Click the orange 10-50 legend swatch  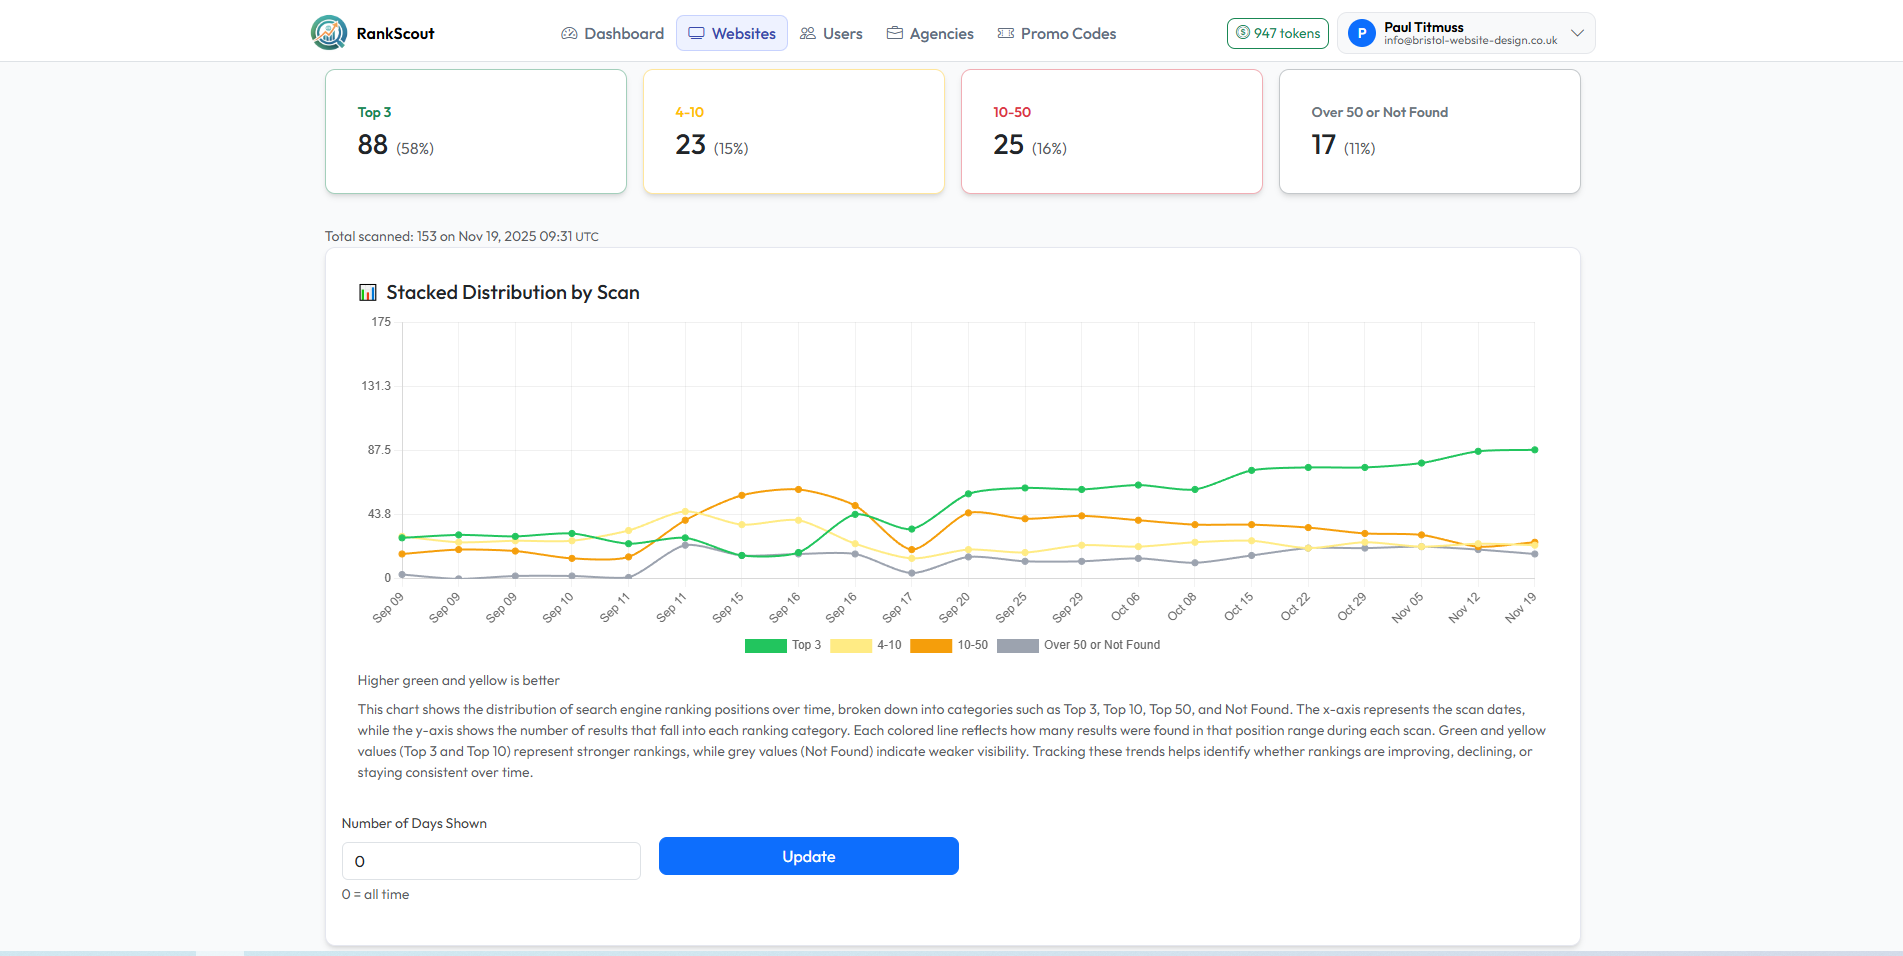click(x=931, y=645)
